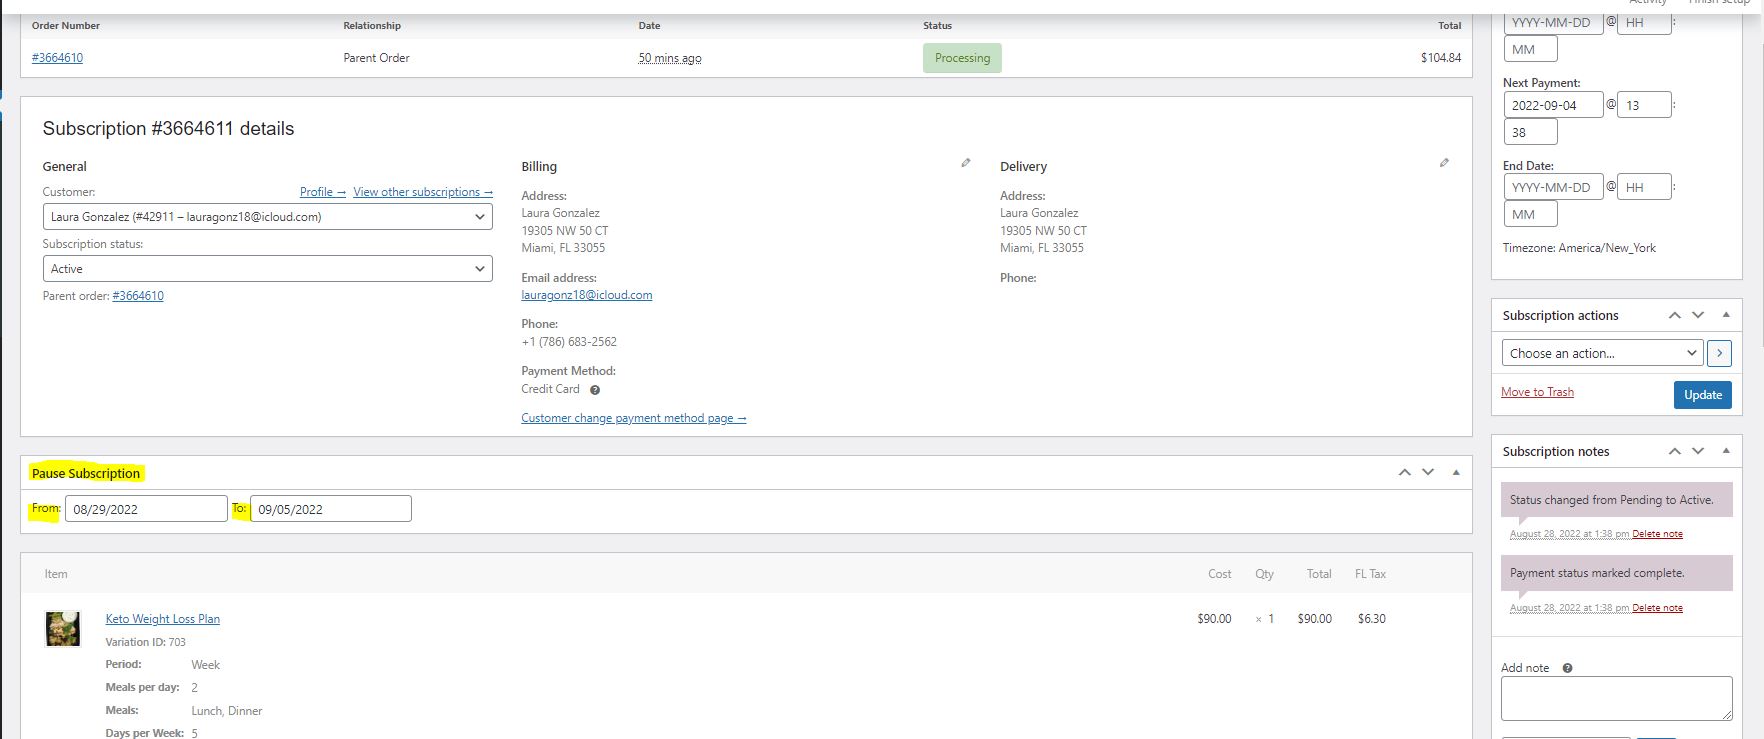Click item FL tax amount $6.30
Viewport: 1764px width, 739px height.
(x=1371, y=619)
